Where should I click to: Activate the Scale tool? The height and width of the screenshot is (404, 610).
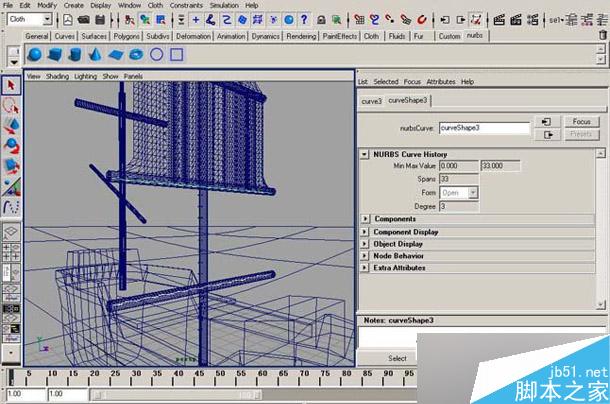[11, 166]
